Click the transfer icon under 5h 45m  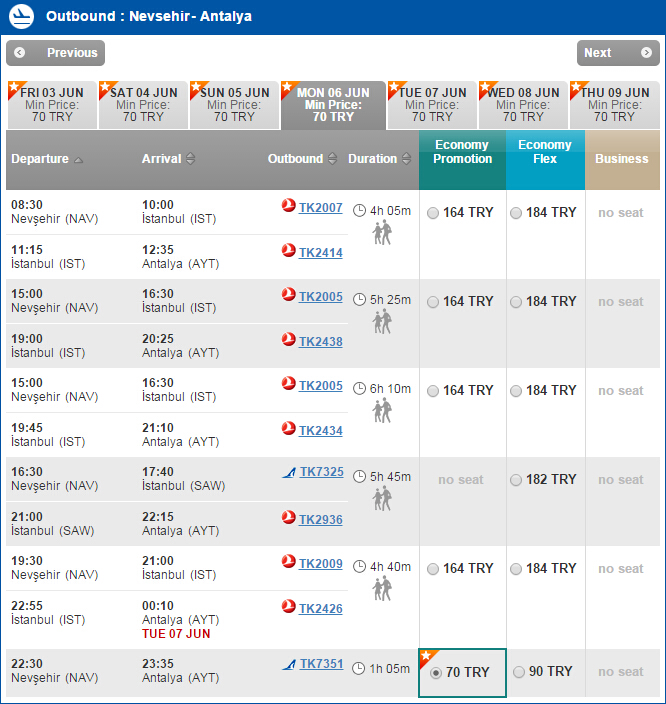click(382, 500)
